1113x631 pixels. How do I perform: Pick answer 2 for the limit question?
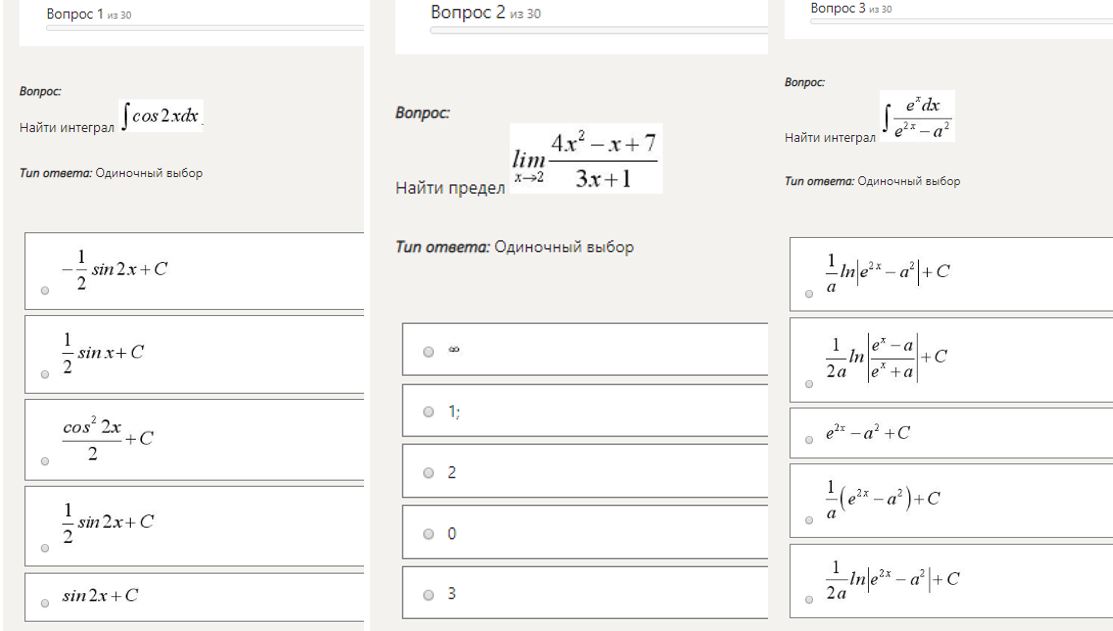point(428,473)
